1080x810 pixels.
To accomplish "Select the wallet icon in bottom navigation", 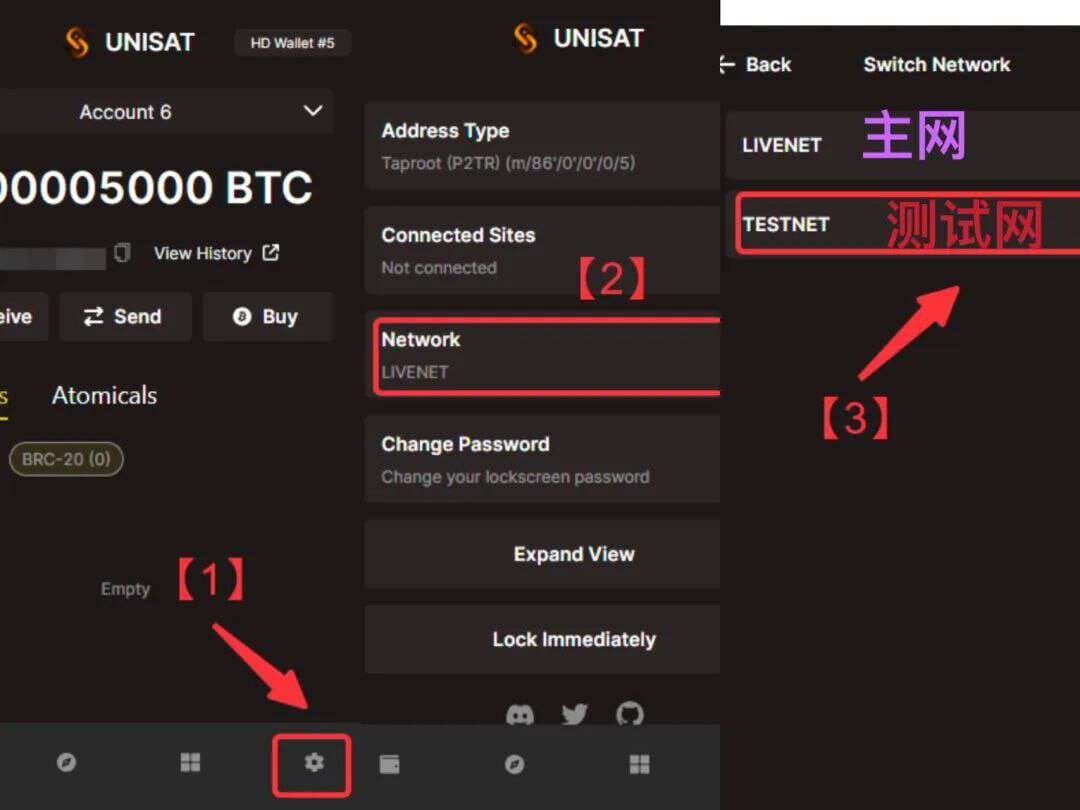I will pyautogui.click(x=389, y=764).
